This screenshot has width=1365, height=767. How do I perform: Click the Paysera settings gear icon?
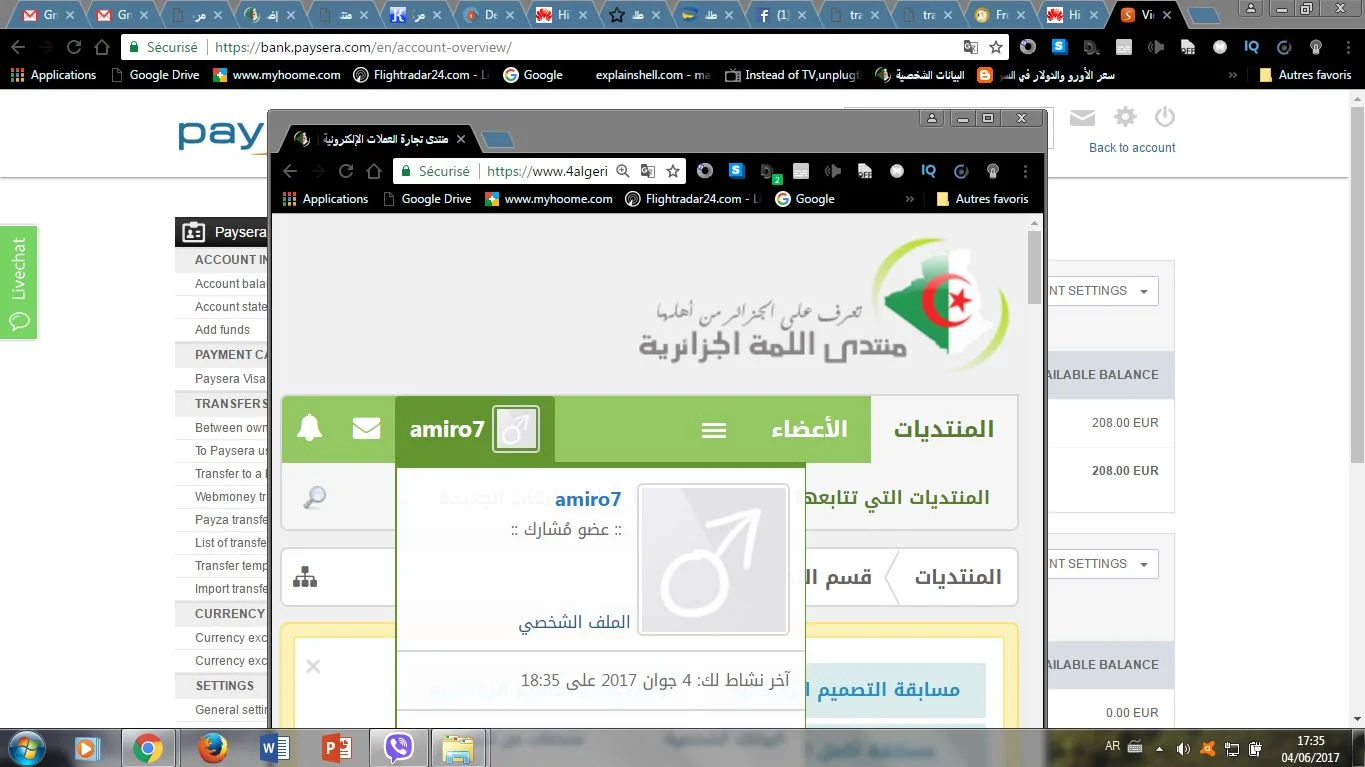(1125, 118)
